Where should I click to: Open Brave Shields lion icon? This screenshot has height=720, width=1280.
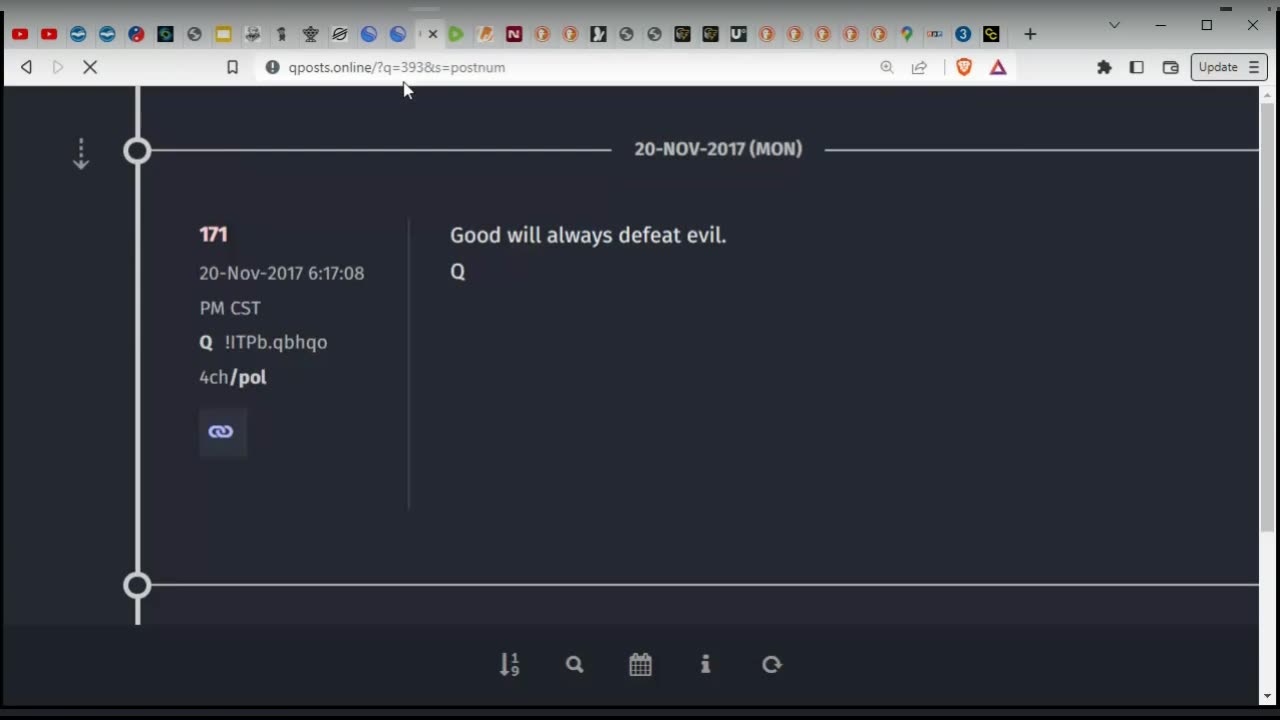pyautogui.click(x=964, y=67)
